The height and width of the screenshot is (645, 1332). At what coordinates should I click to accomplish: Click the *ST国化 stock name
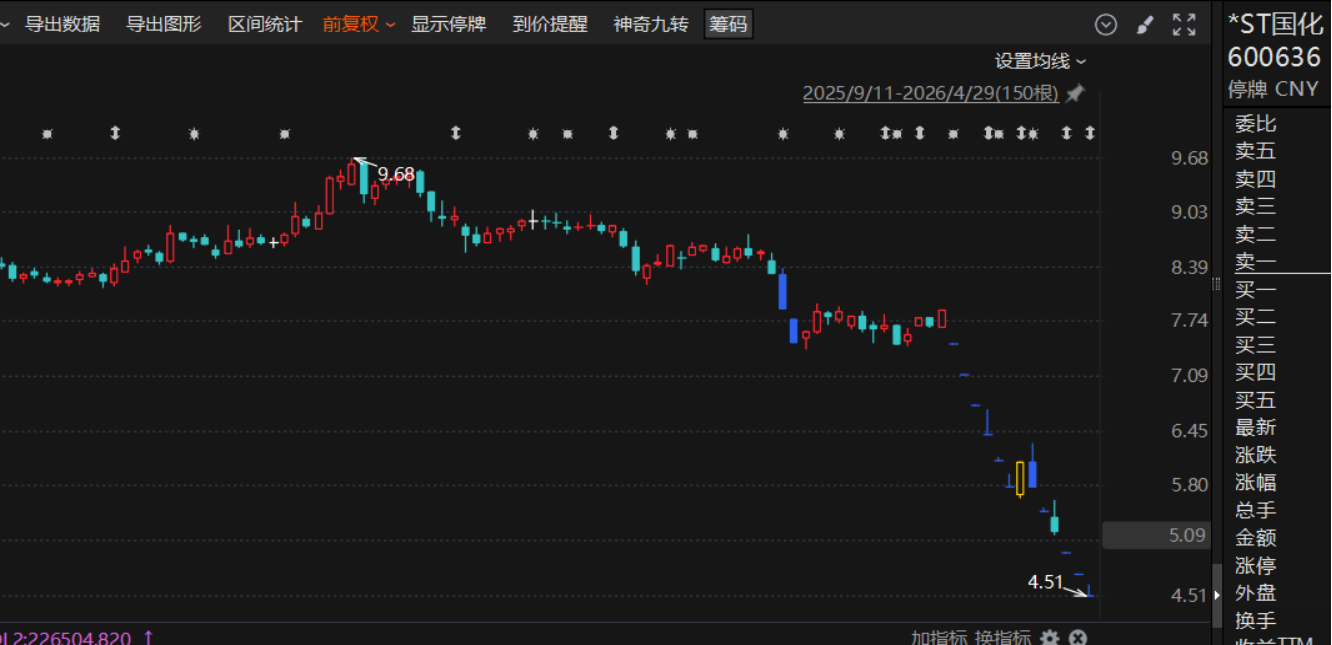point(1276,25)
